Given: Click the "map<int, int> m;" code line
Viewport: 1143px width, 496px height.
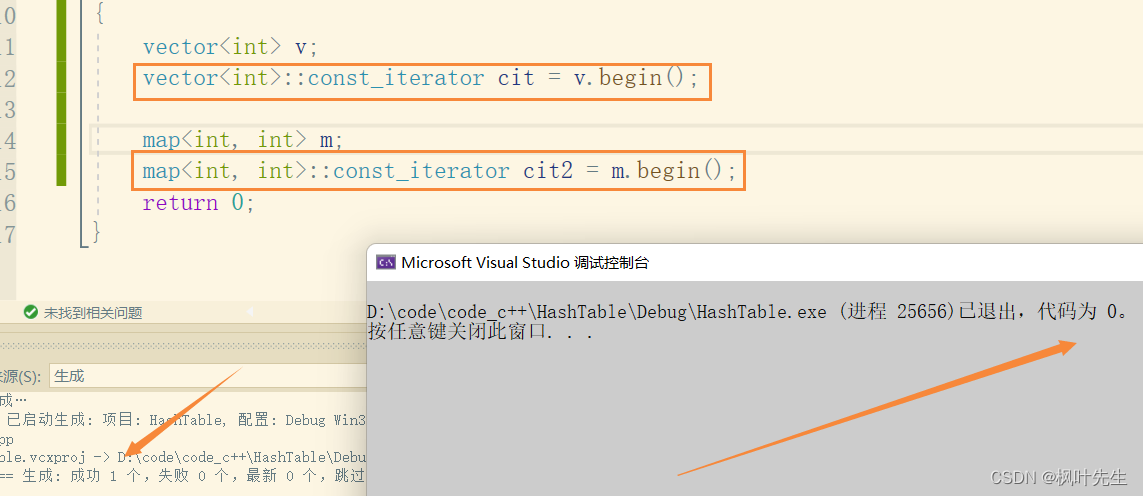Looking at the screenshot, I should click(x=242, y=140).
